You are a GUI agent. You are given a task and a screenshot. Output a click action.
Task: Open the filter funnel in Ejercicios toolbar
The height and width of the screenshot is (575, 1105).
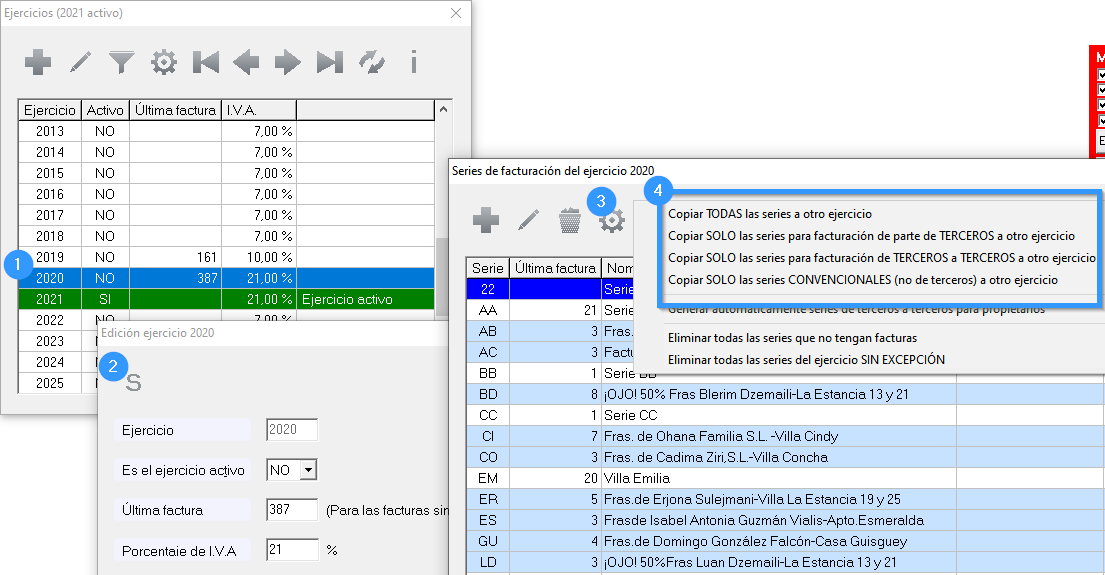click(122, 63)
